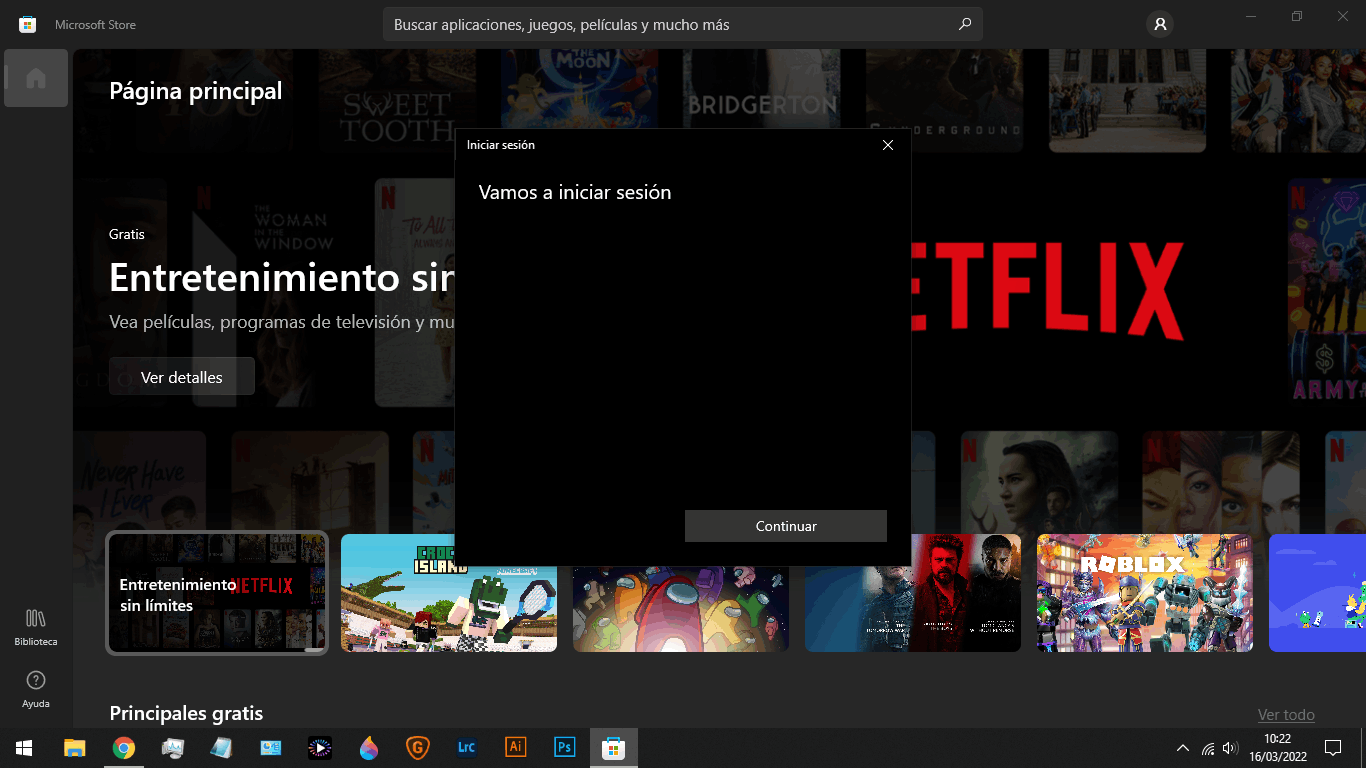This screenshot has height=768, width=1366.
Task: Open the notepad app in taskbar
Action: tap(221, 747)
